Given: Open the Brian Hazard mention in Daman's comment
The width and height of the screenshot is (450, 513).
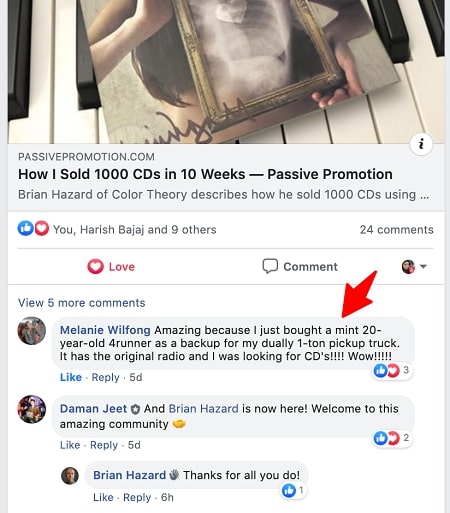Looking at the screenshot, I should pos(203,409).
